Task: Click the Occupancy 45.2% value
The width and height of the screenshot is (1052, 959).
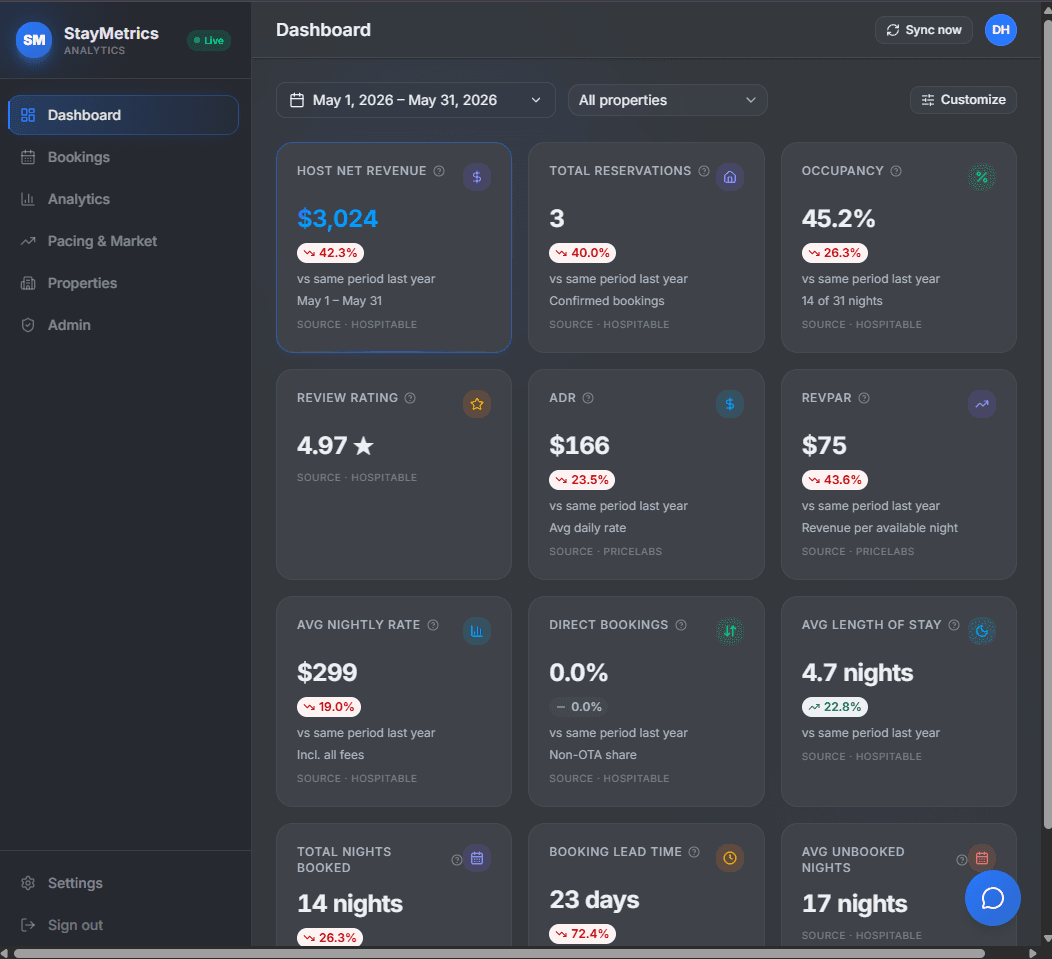Action: (x=838, y=218)
